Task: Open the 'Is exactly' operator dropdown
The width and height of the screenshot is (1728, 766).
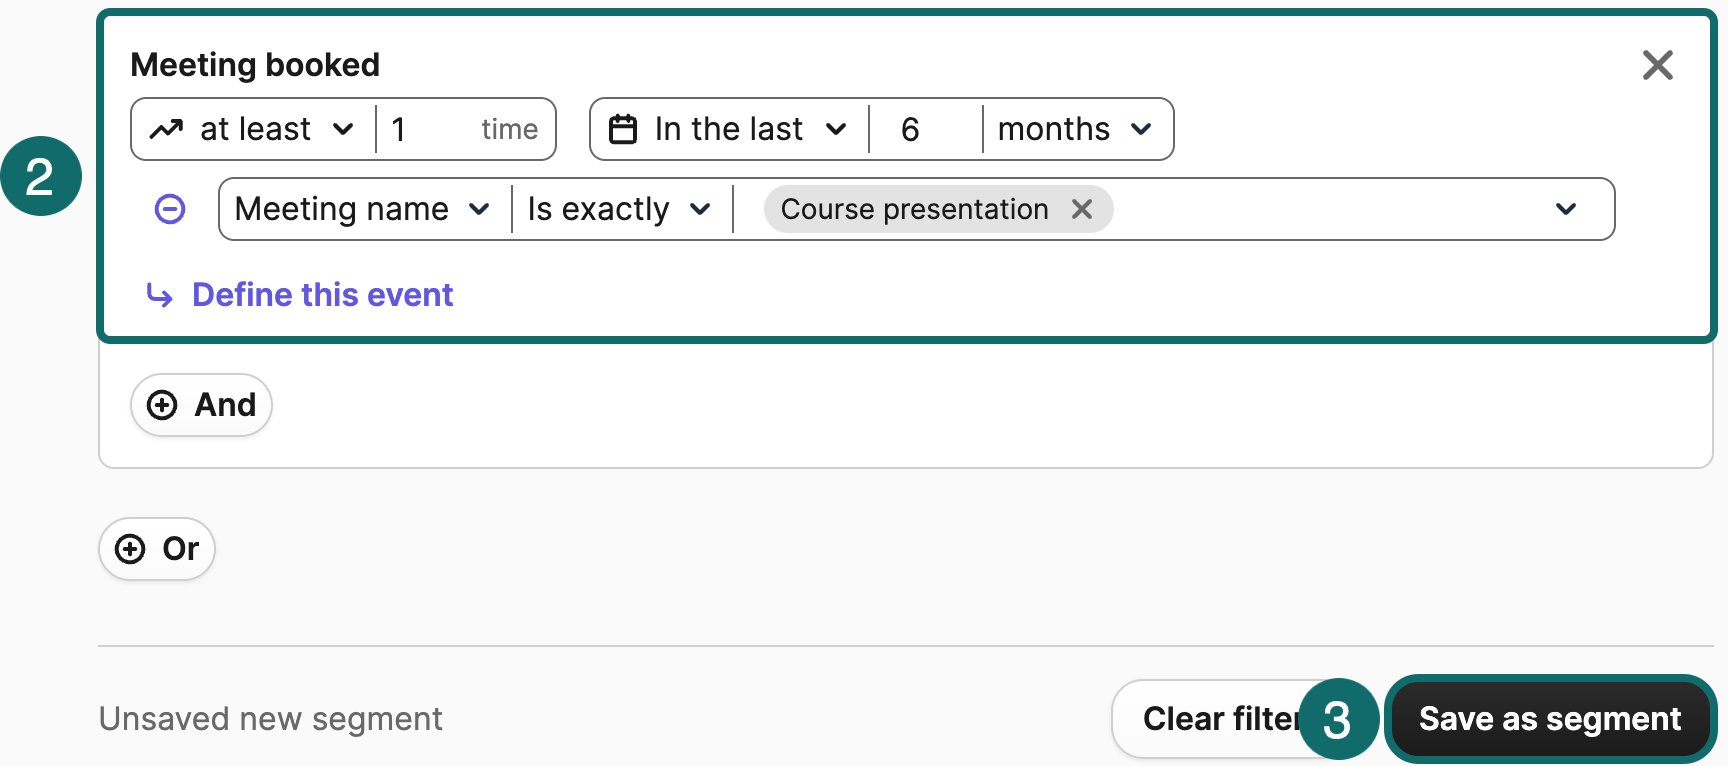Action: click(x=619, y=209)
